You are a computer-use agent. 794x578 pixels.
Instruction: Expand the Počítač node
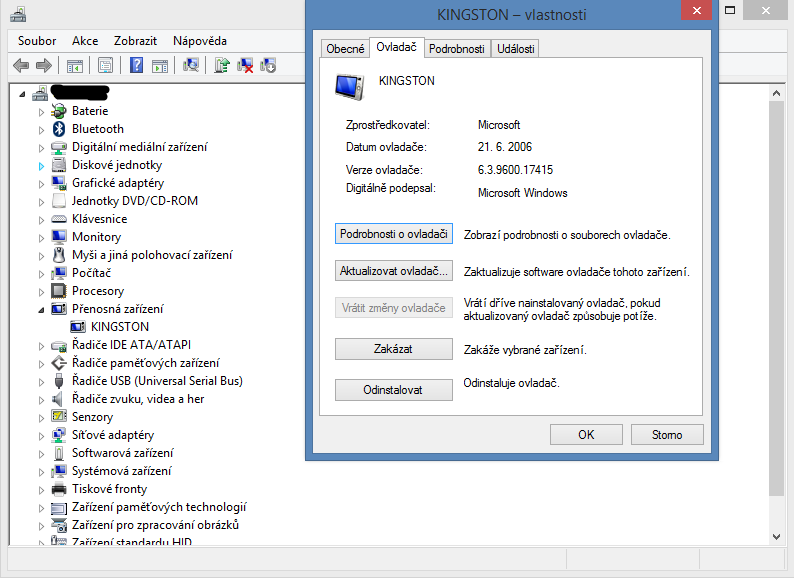(41, 274)
